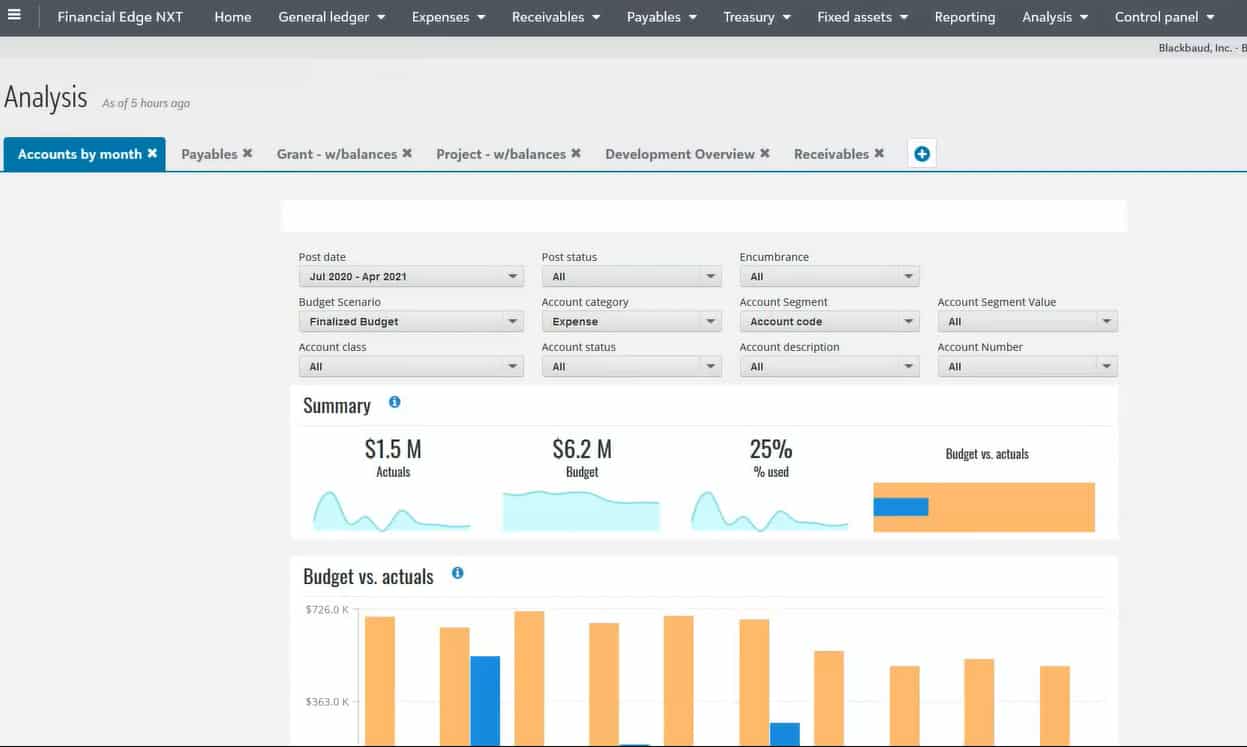Click the Summary info icon
The height and width of the screenshot is (747, 1247).
394,402
